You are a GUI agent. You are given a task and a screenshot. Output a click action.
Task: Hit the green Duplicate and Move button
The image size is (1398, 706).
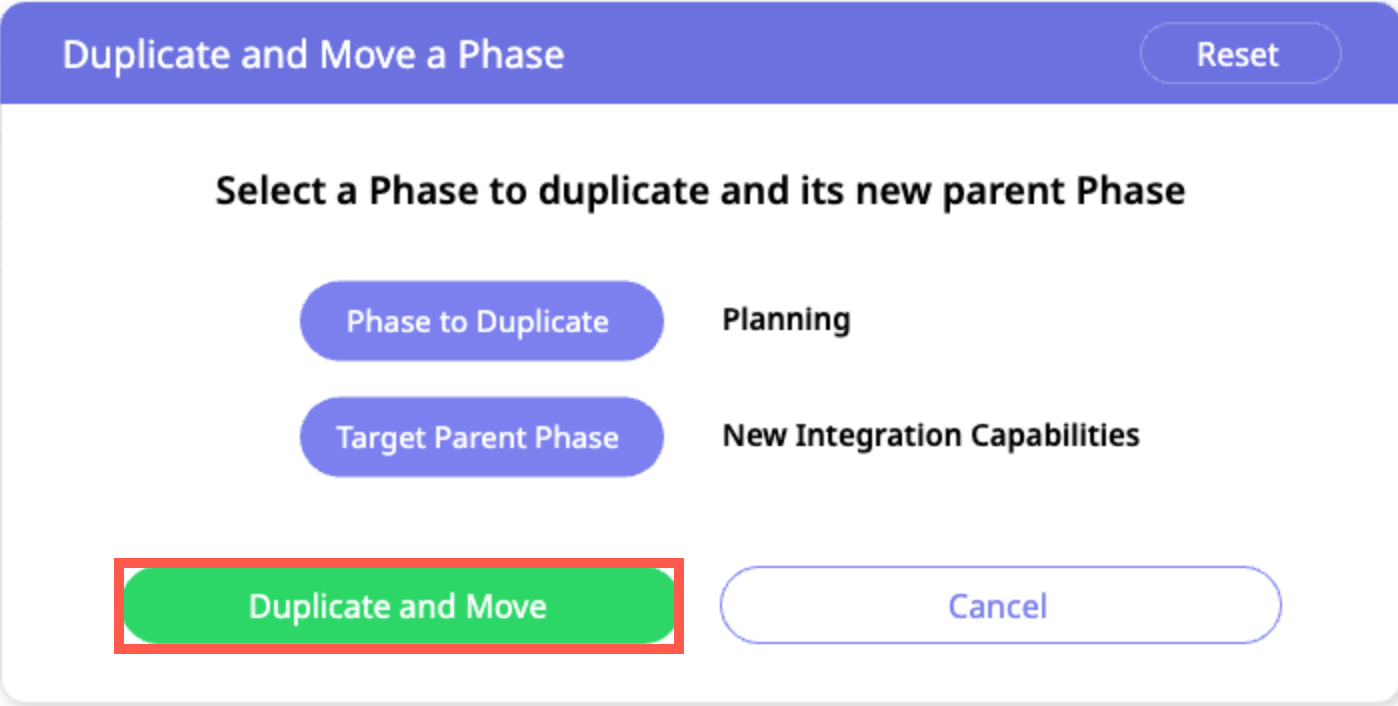point(398,606)
